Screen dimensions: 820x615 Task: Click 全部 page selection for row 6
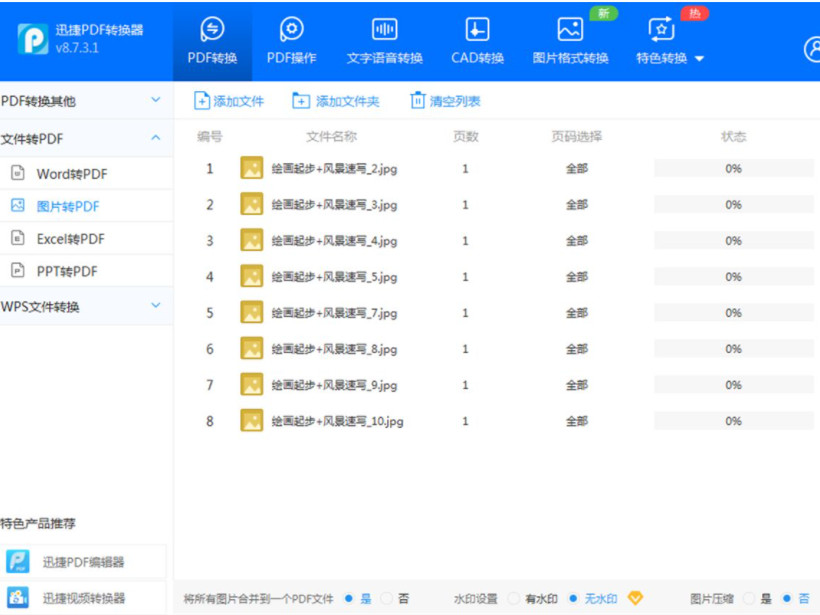pyautogui.click(x=577, y=349)
